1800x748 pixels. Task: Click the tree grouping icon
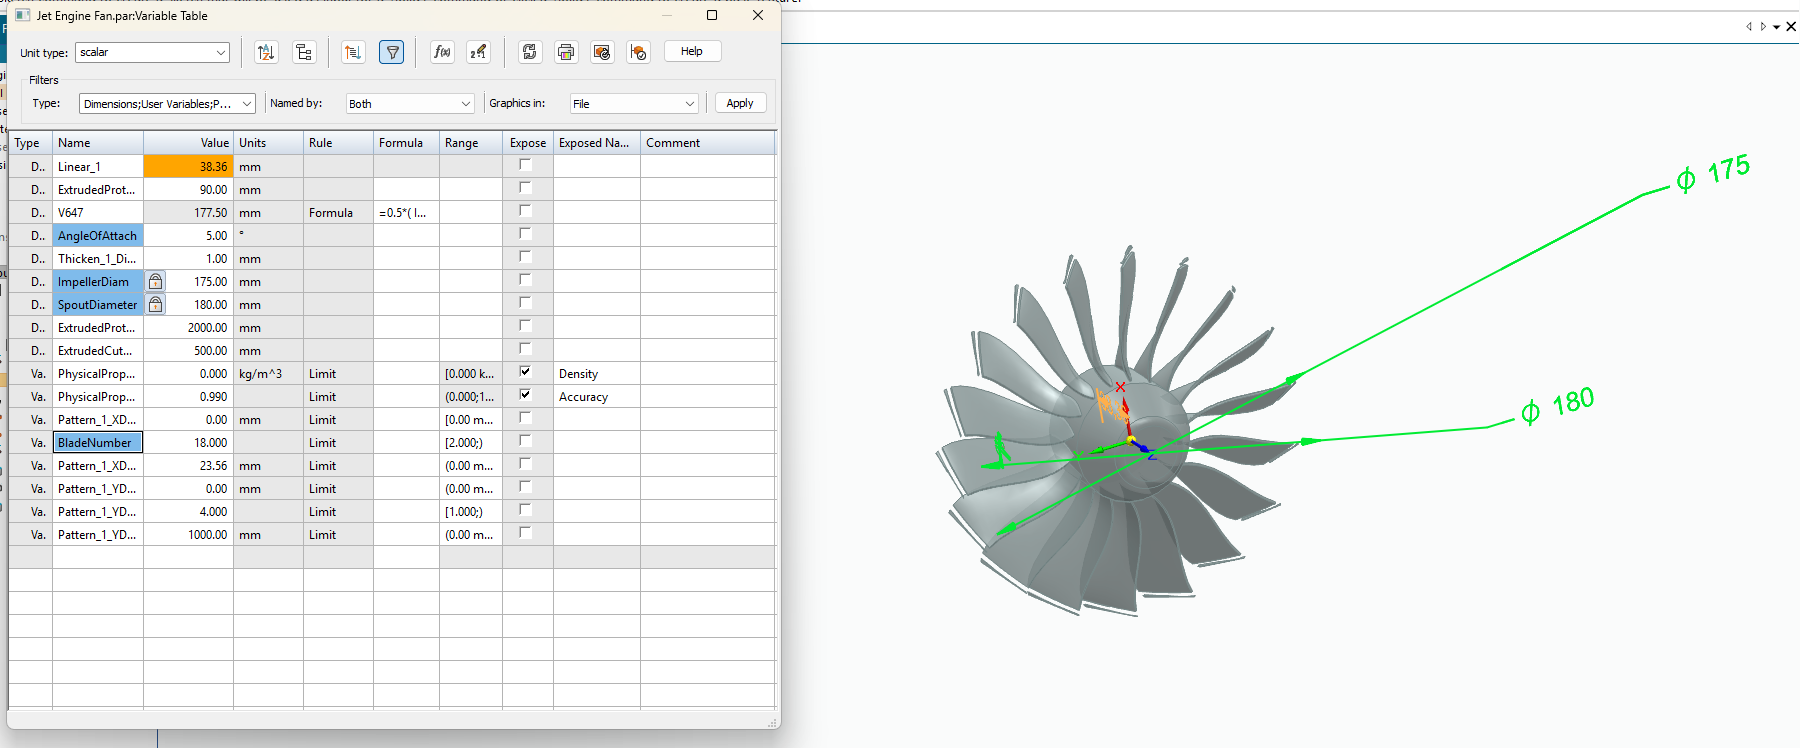(304, 52)
